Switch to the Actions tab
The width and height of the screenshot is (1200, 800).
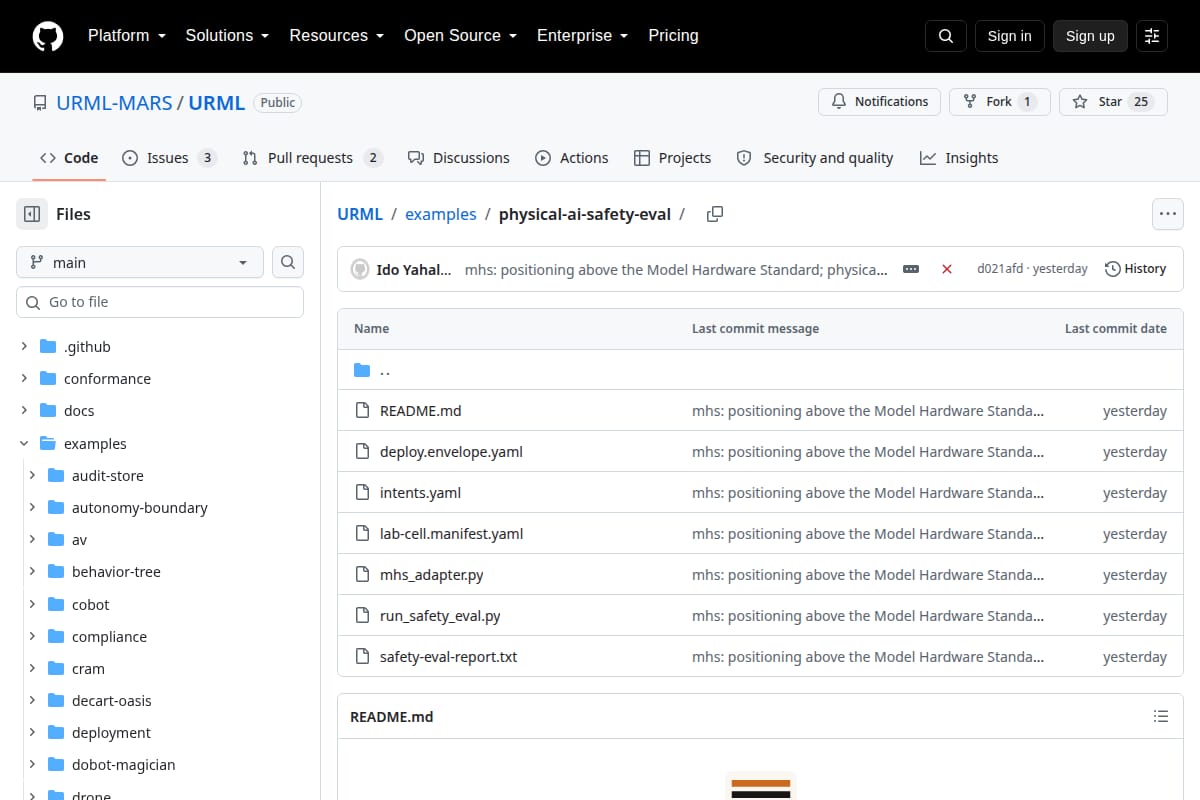click(572, 158)
